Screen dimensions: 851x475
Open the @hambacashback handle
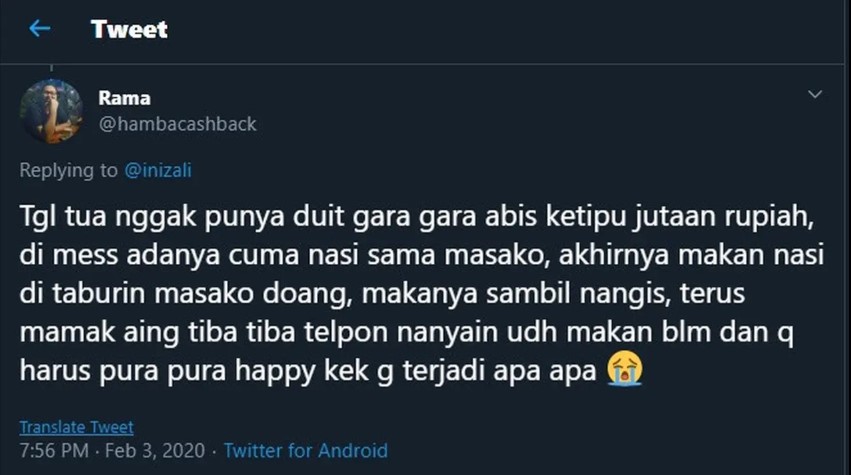pos(177,124)
